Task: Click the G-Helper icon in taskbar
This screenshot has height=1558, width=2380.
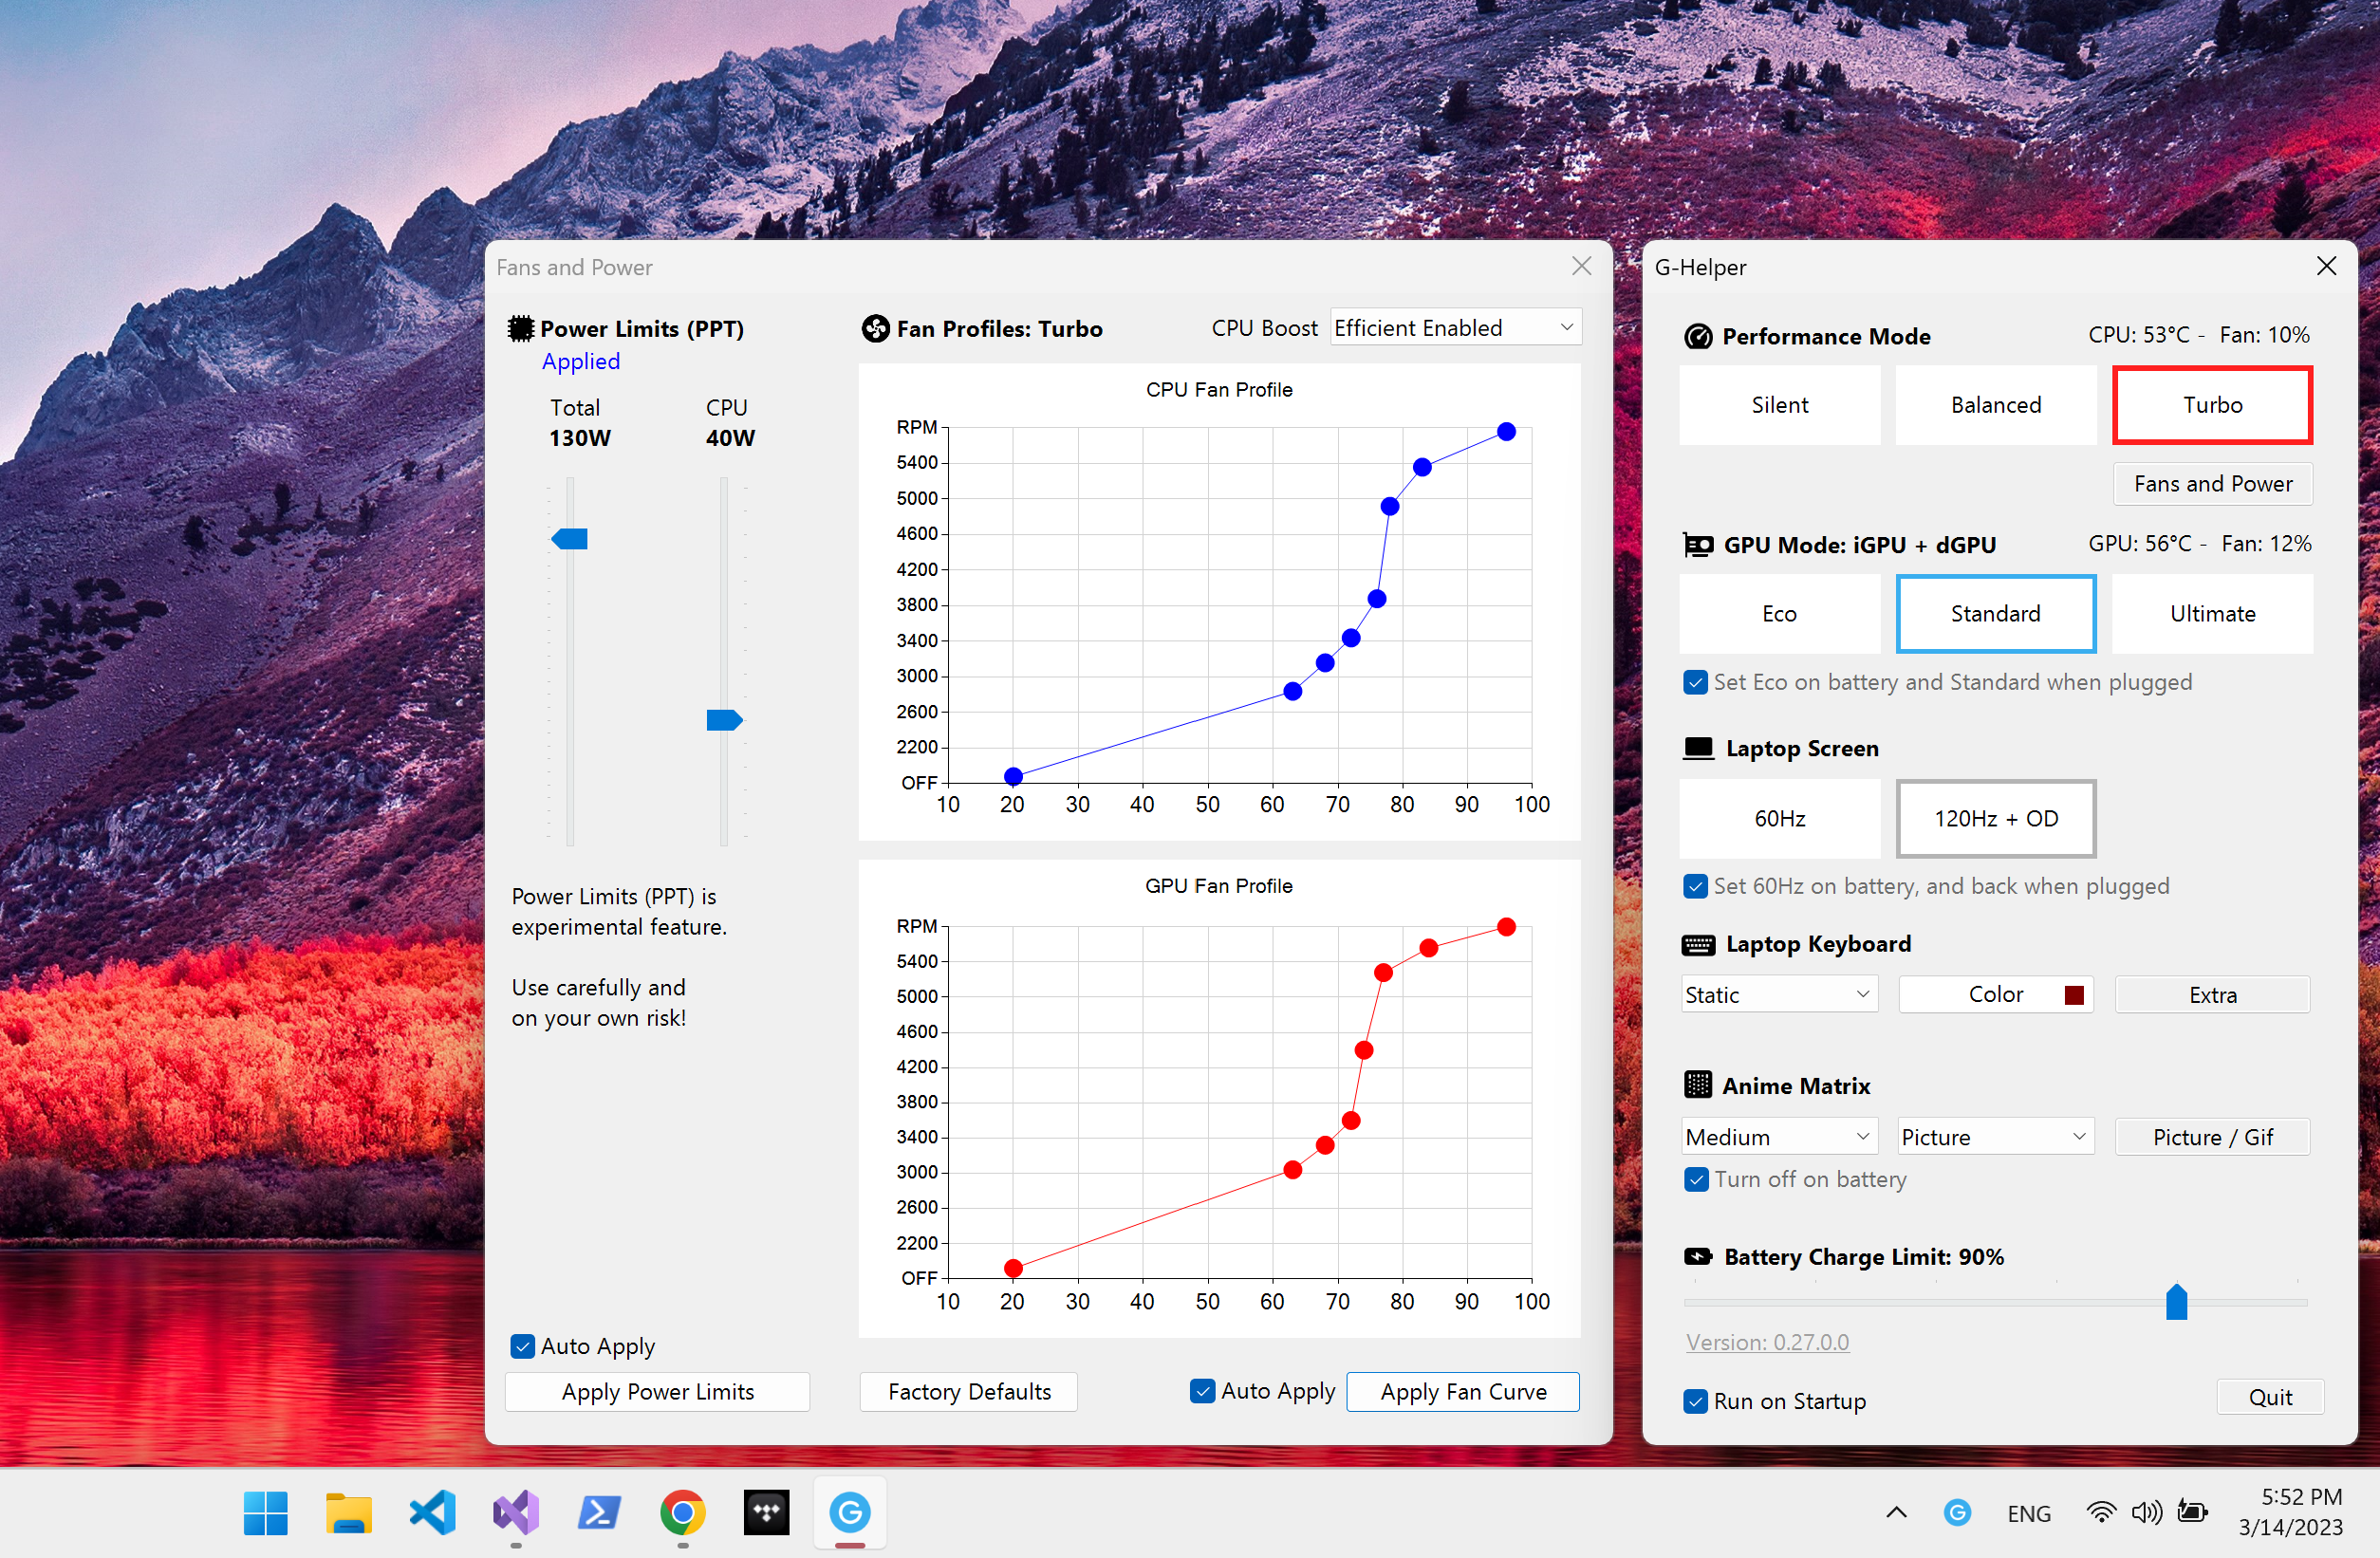Action: 849,1512
